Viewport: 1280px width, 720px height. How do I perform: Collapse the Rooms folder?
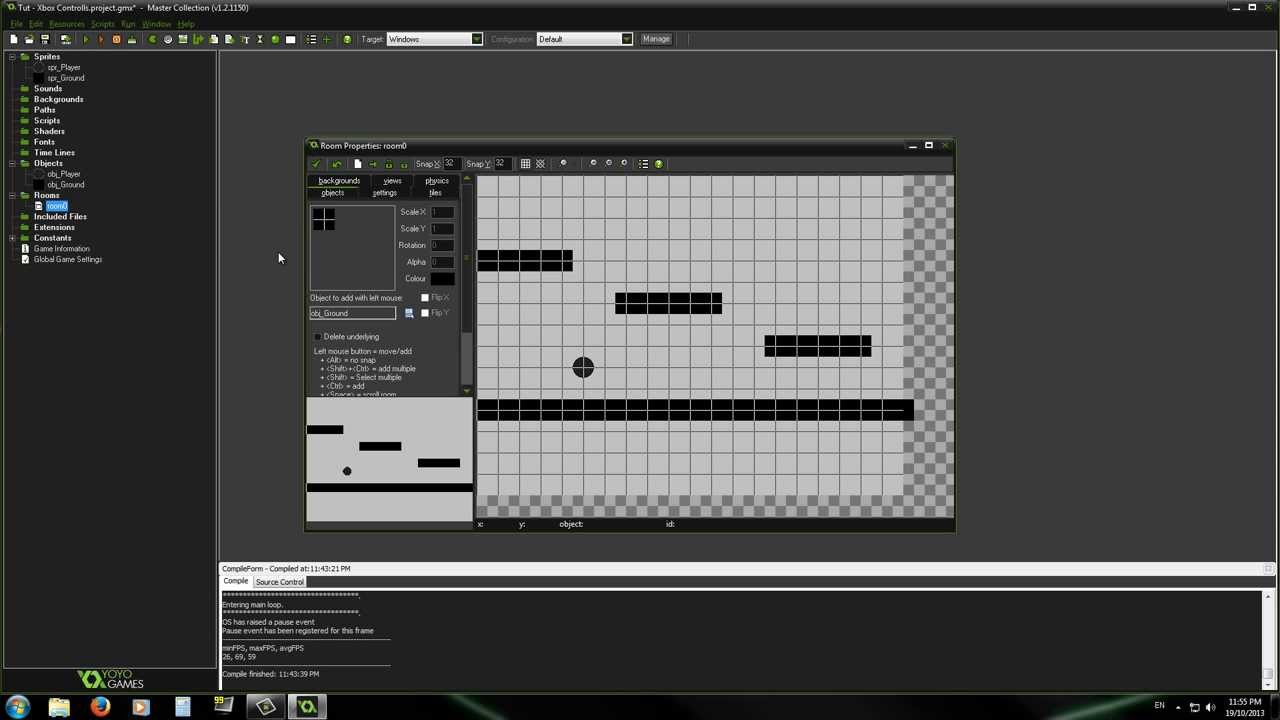coord(12,195)
